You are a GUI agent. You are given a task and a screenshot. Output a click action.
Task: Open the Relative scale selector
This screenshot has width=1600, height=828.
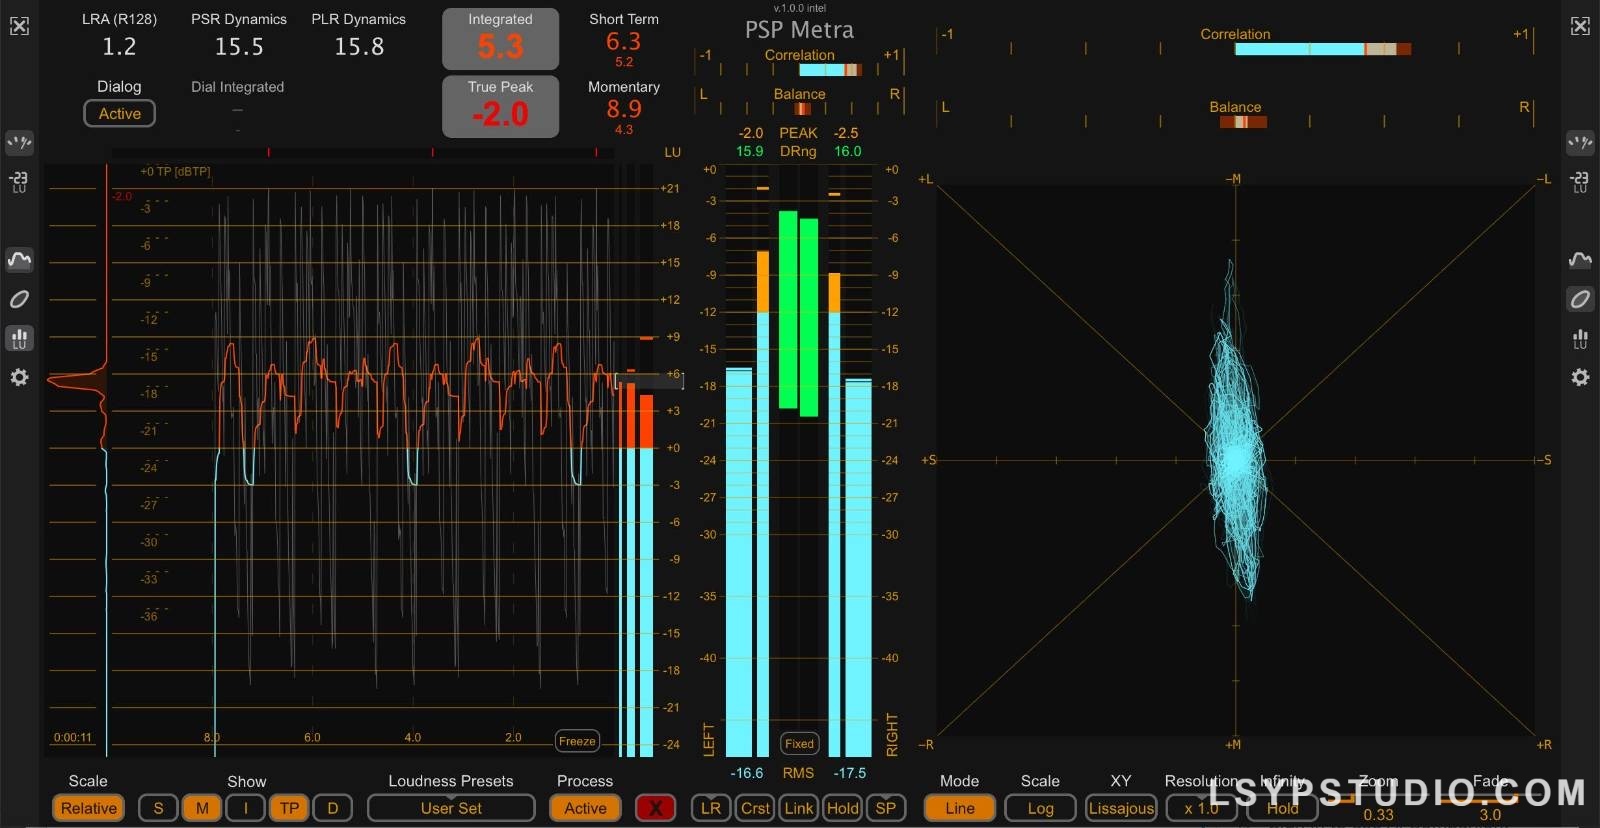click(88, 808)
